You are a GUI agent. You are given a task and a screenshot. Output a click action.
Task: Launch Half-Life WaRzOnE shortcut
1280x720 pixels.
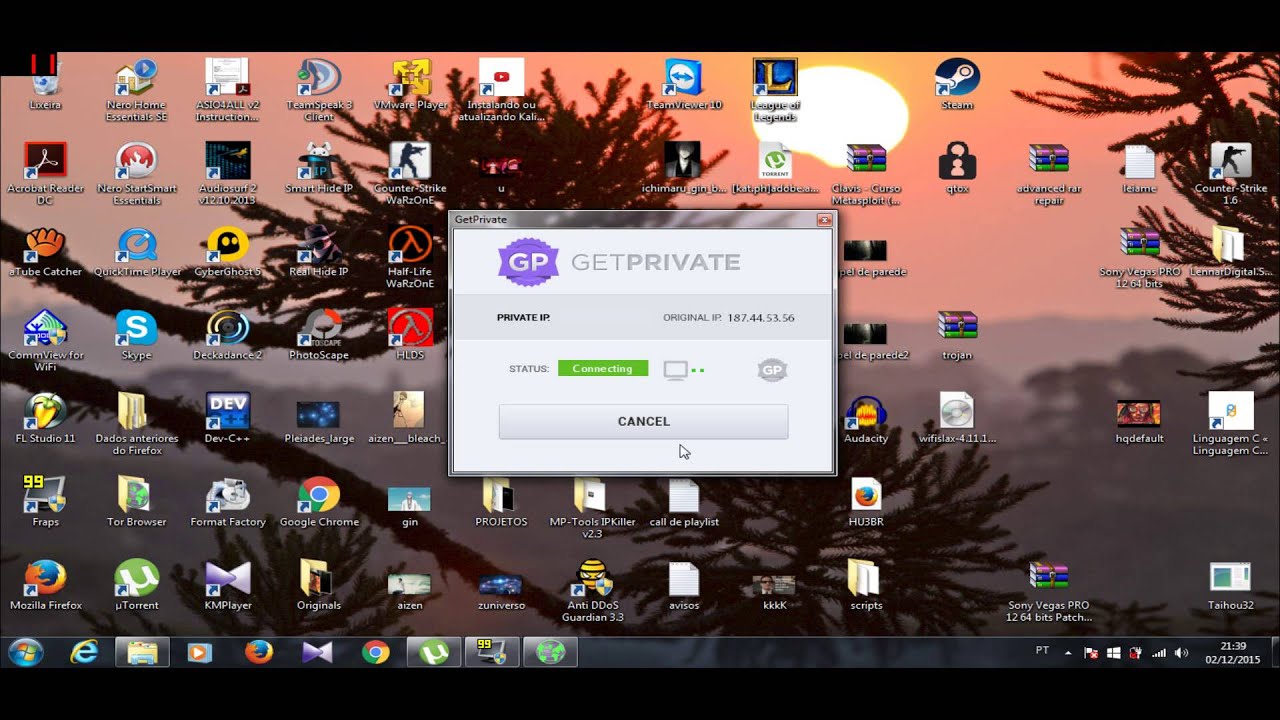(x=410, y=257)
